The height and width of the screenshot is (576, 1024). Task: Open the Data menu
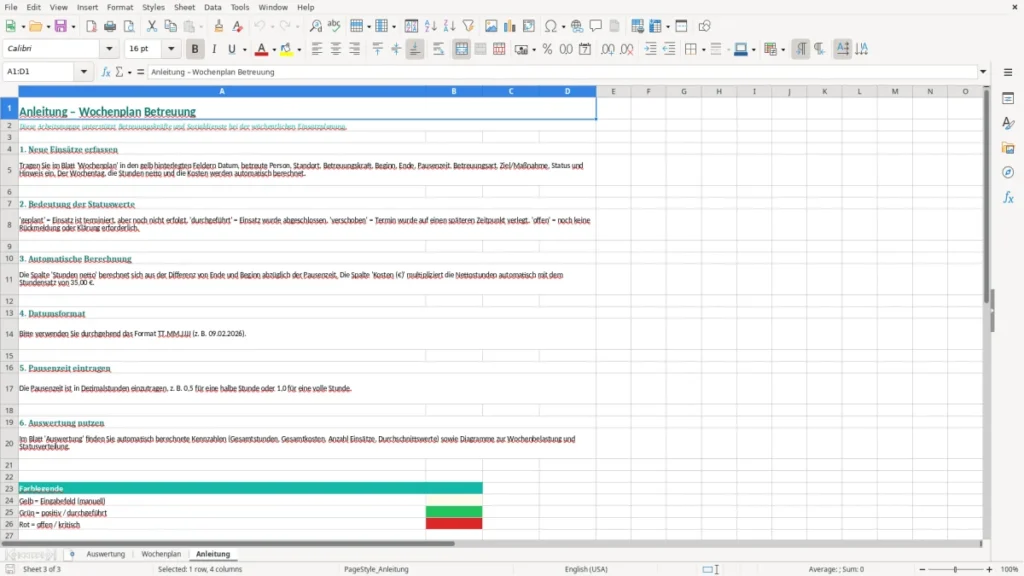212,7
